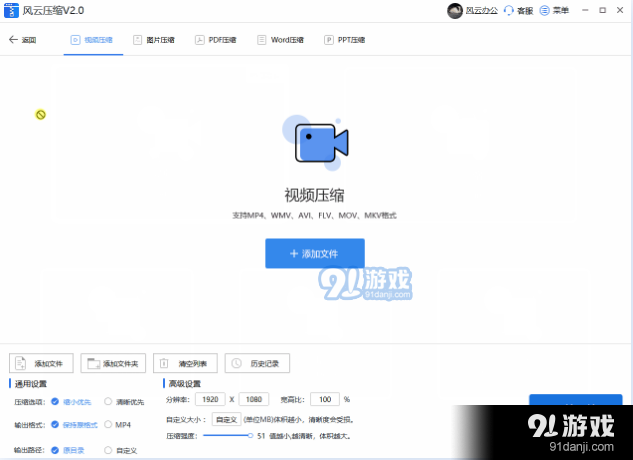Click the back arrow 返回

(x=14, y=40)
